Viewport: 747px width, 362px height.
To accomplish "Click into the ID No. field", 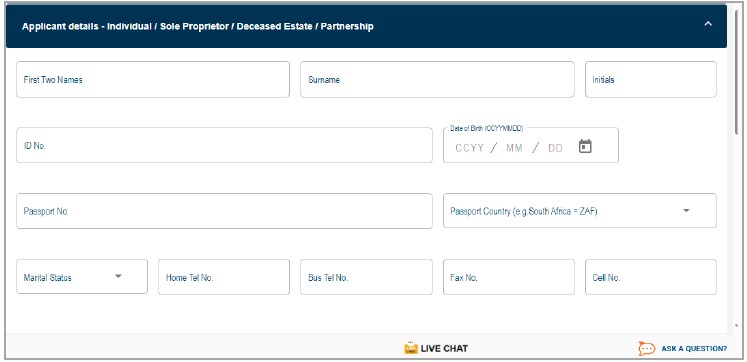I will coord(224,145).
